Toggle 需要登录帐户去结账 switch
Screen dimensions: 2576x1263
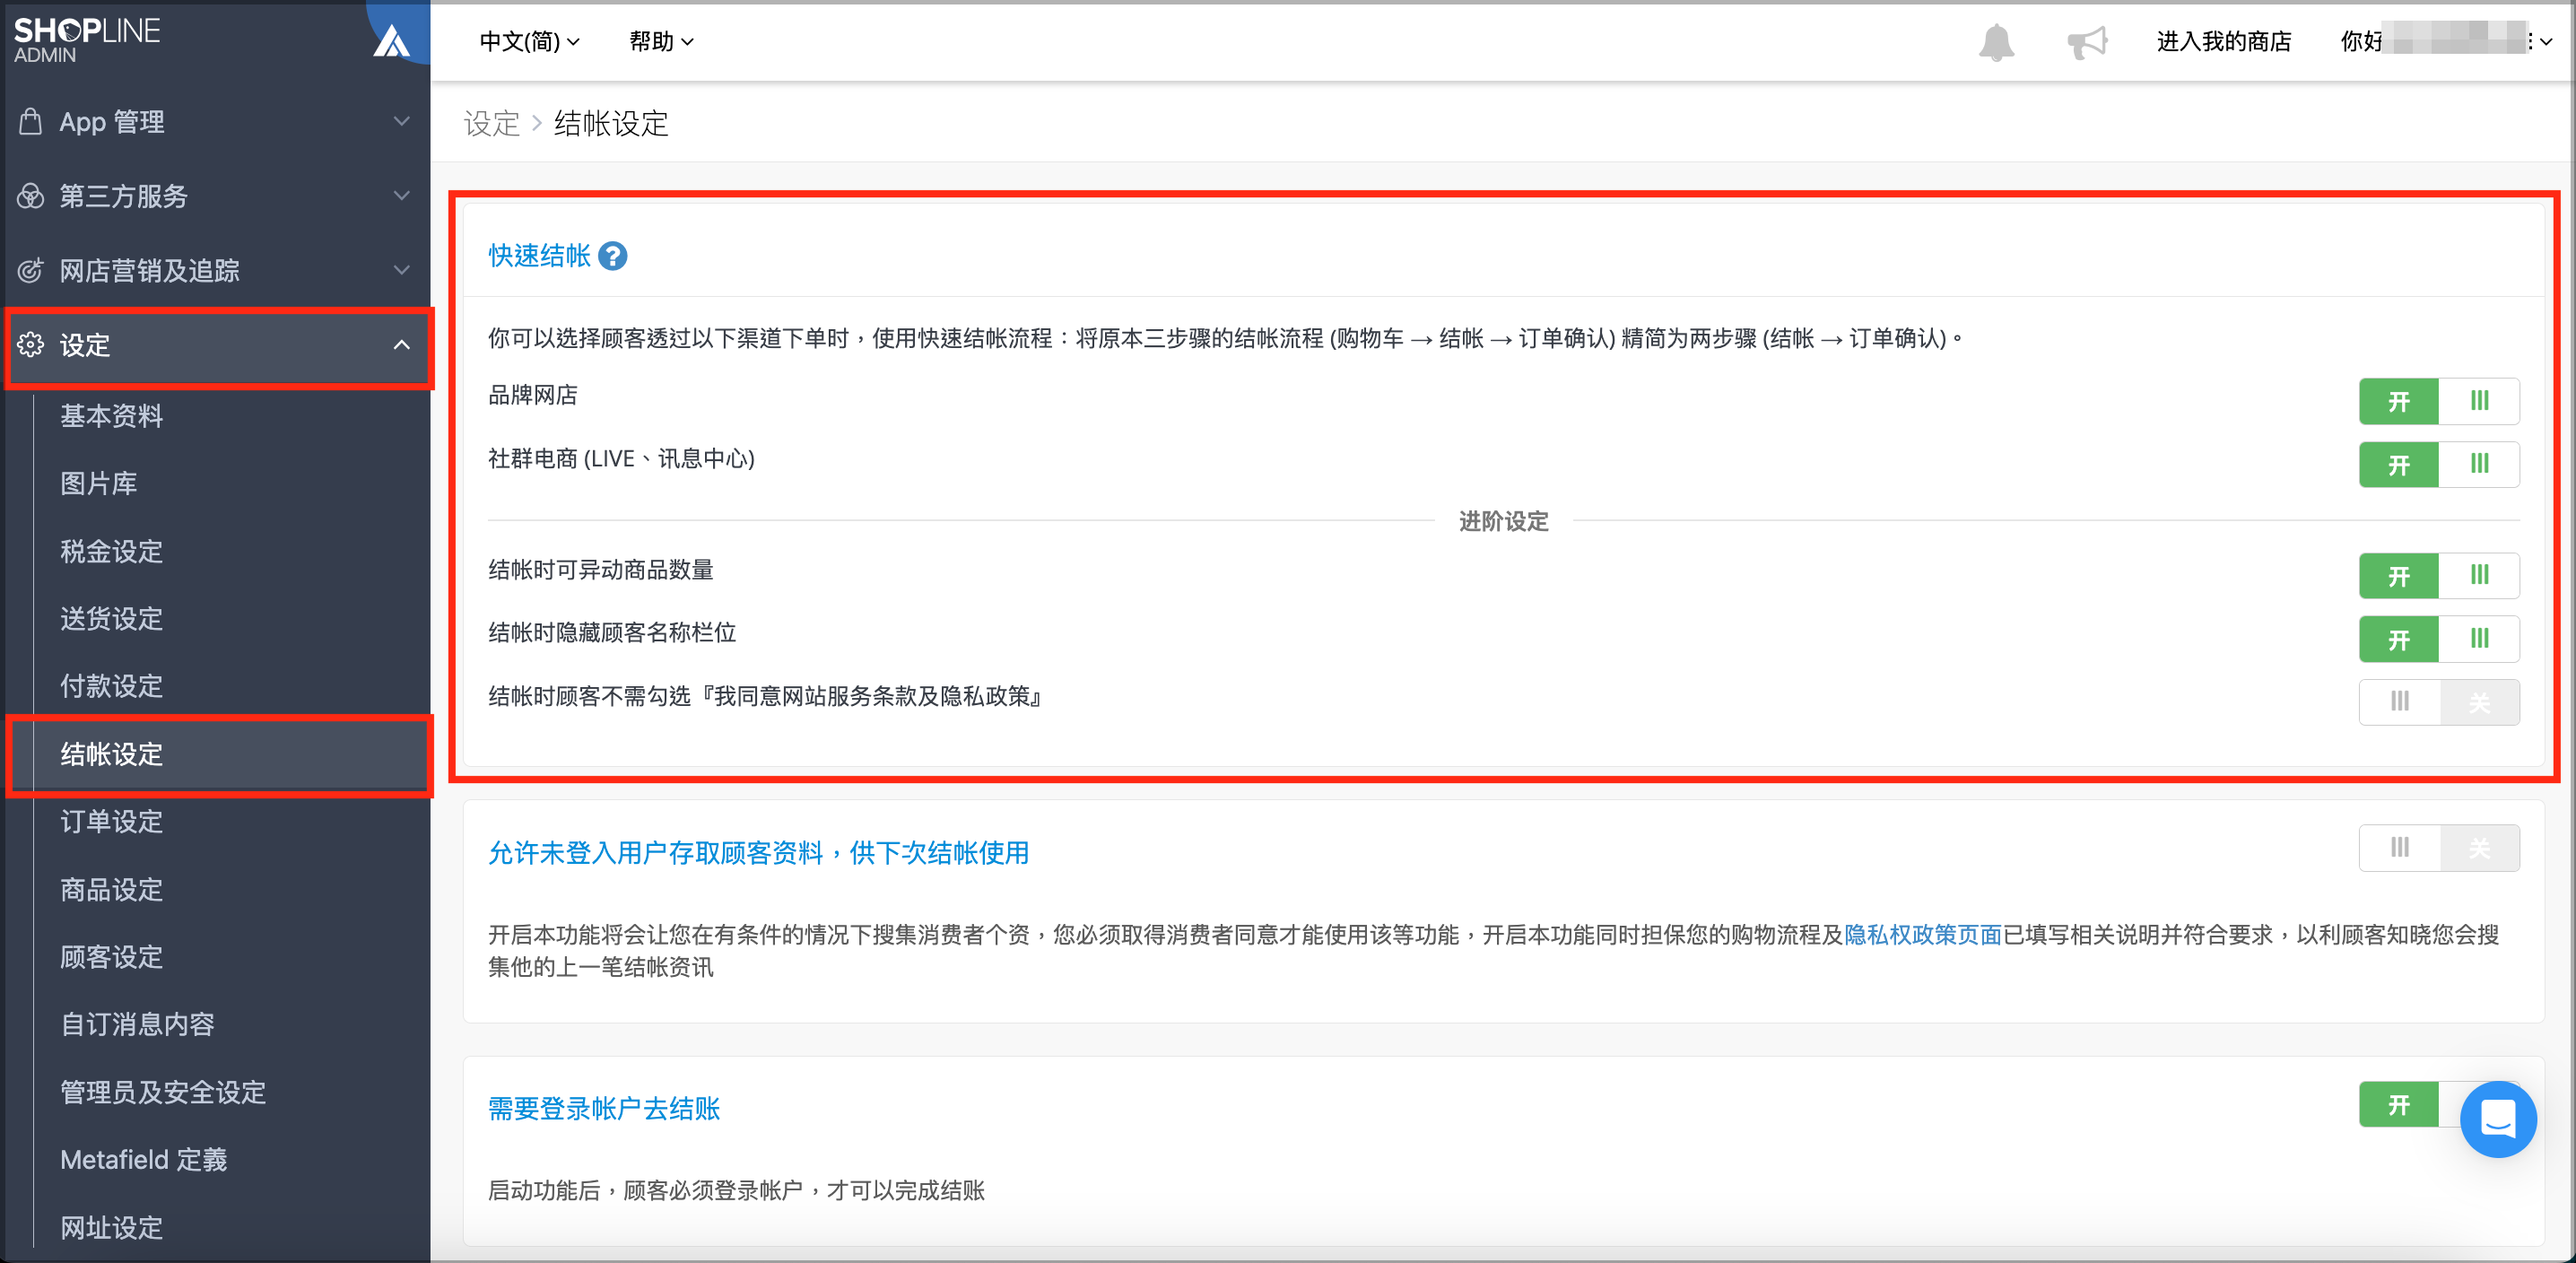click(2410, 1104)
